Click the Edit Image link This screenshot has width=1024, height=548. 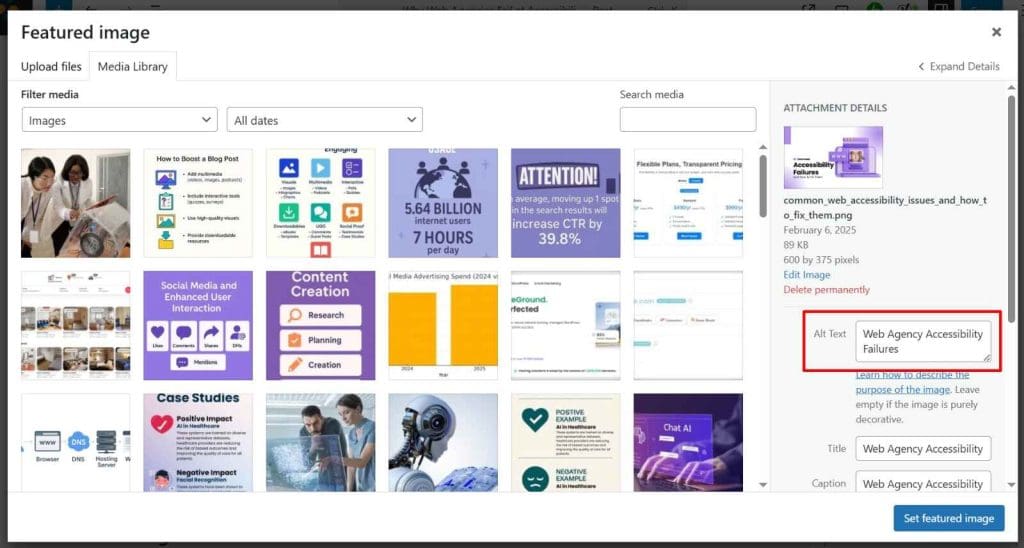[x=806, y=274]
